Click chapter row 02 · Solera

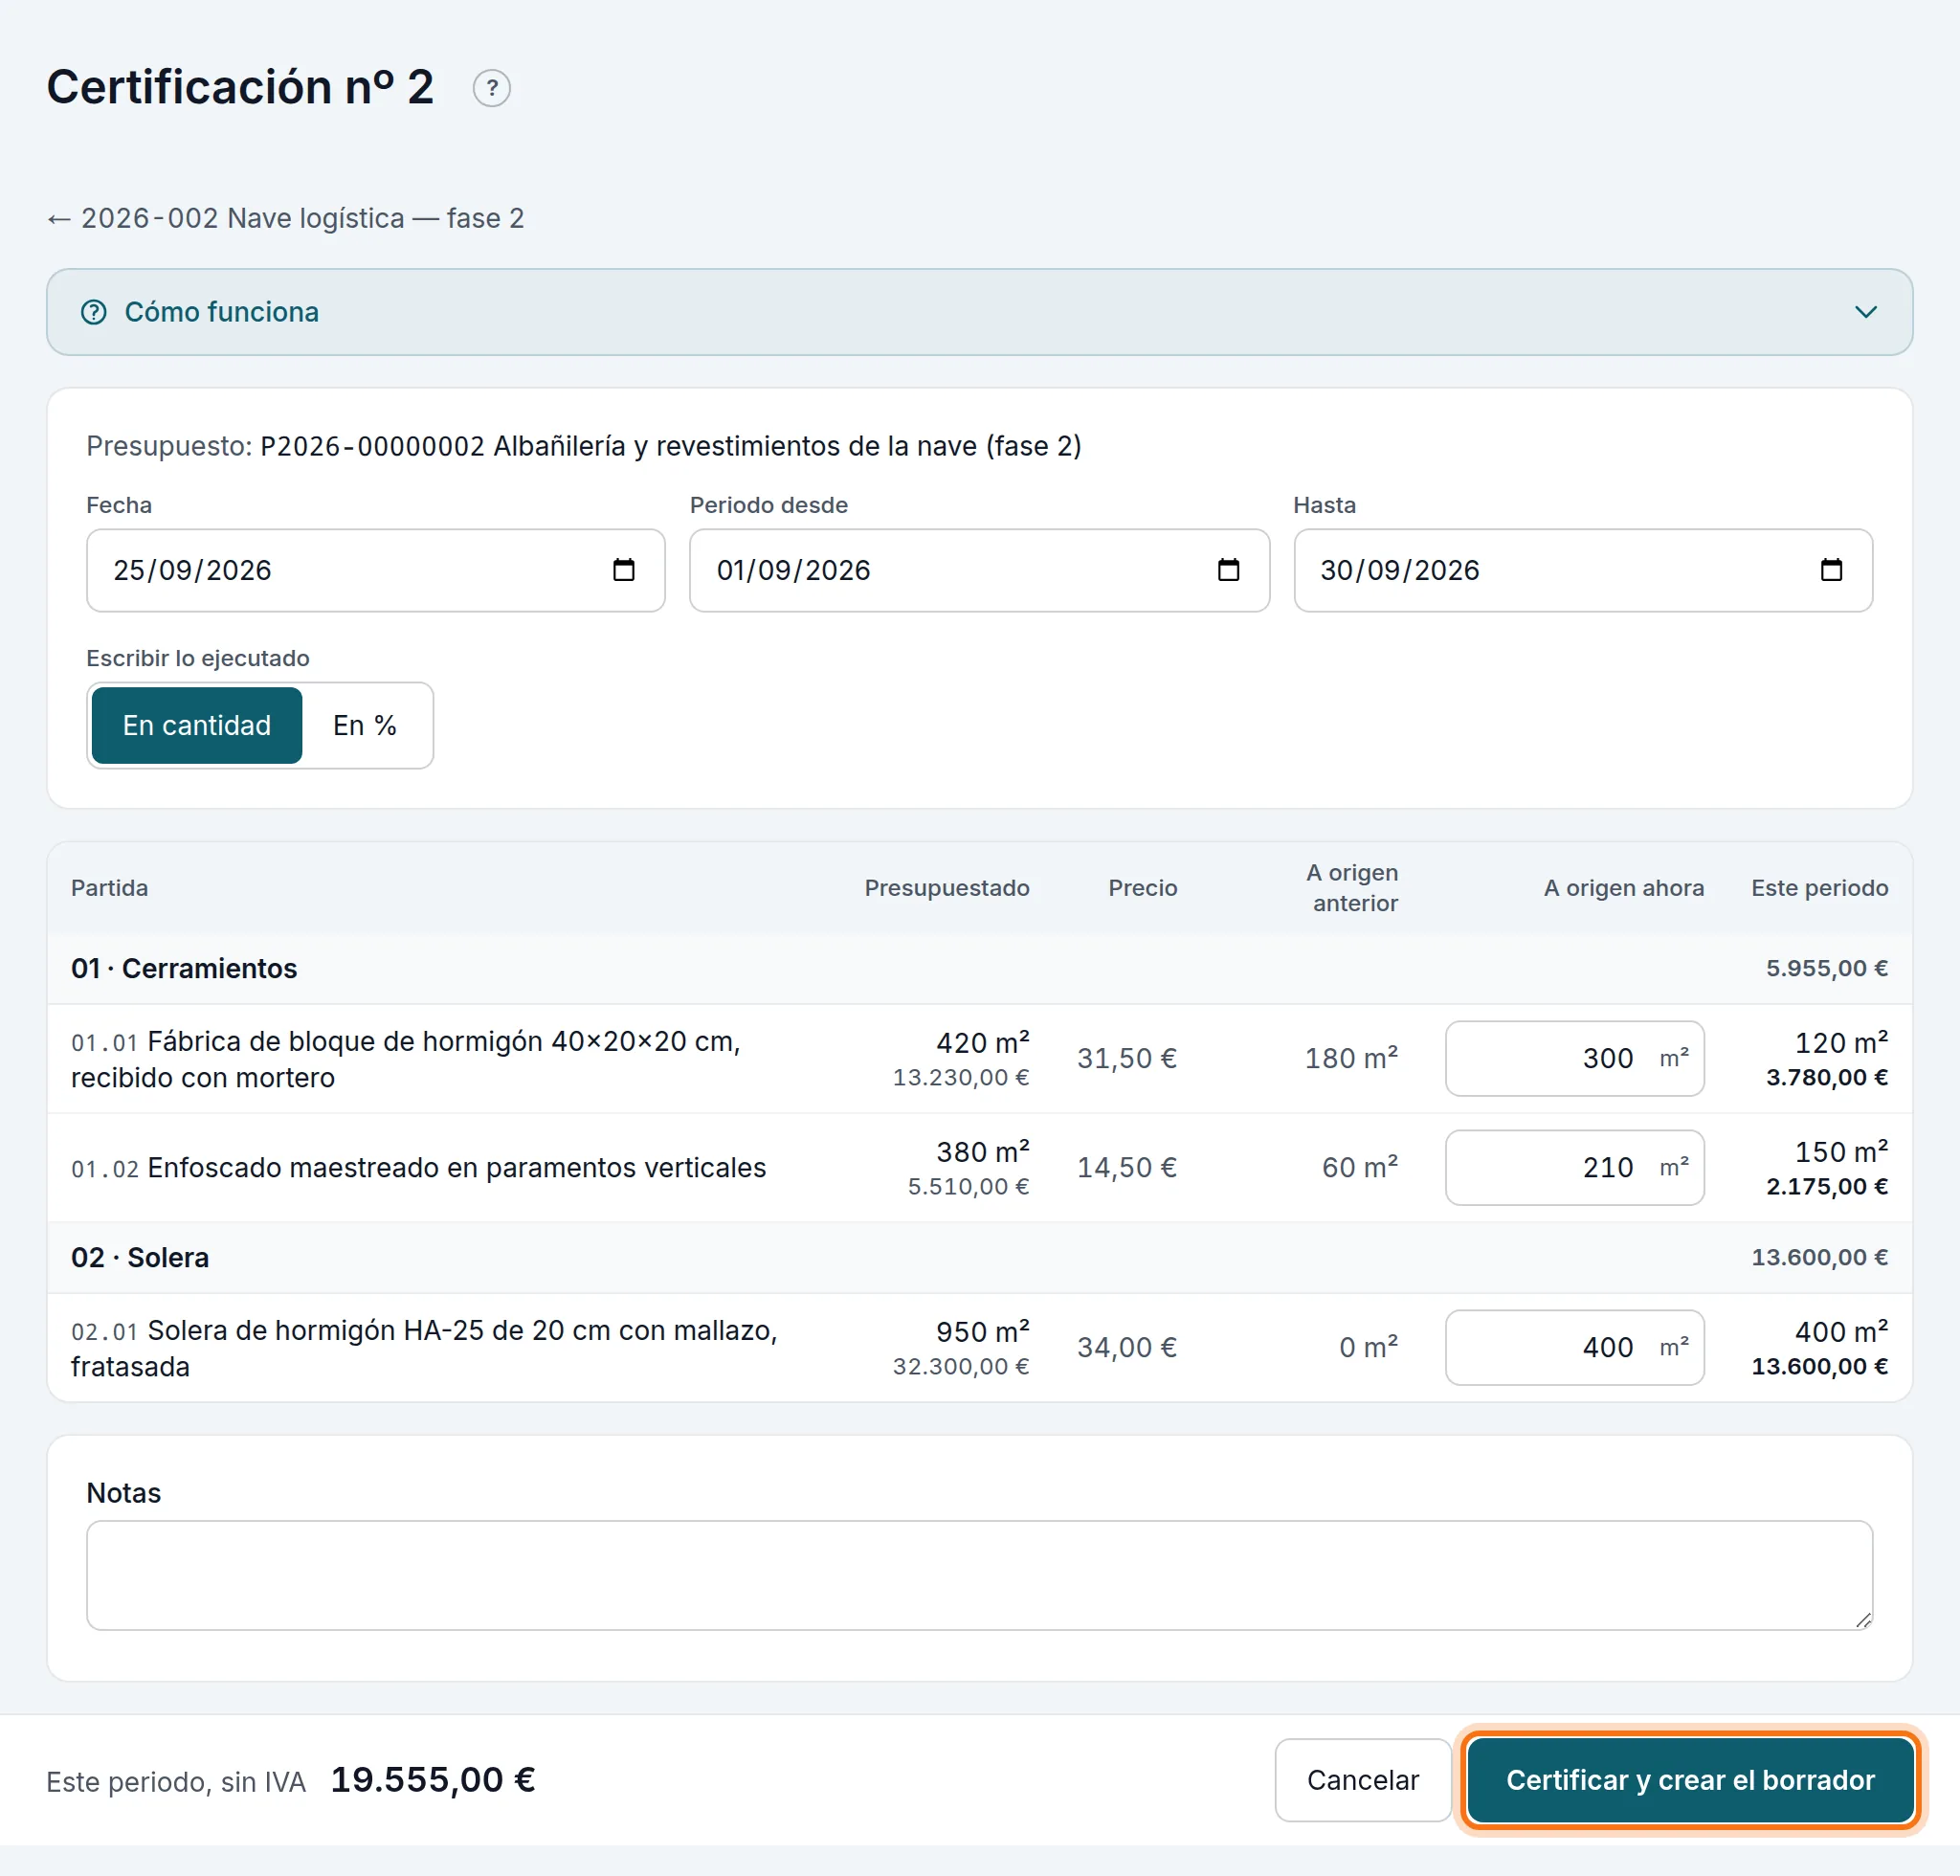click(979, 1257)
